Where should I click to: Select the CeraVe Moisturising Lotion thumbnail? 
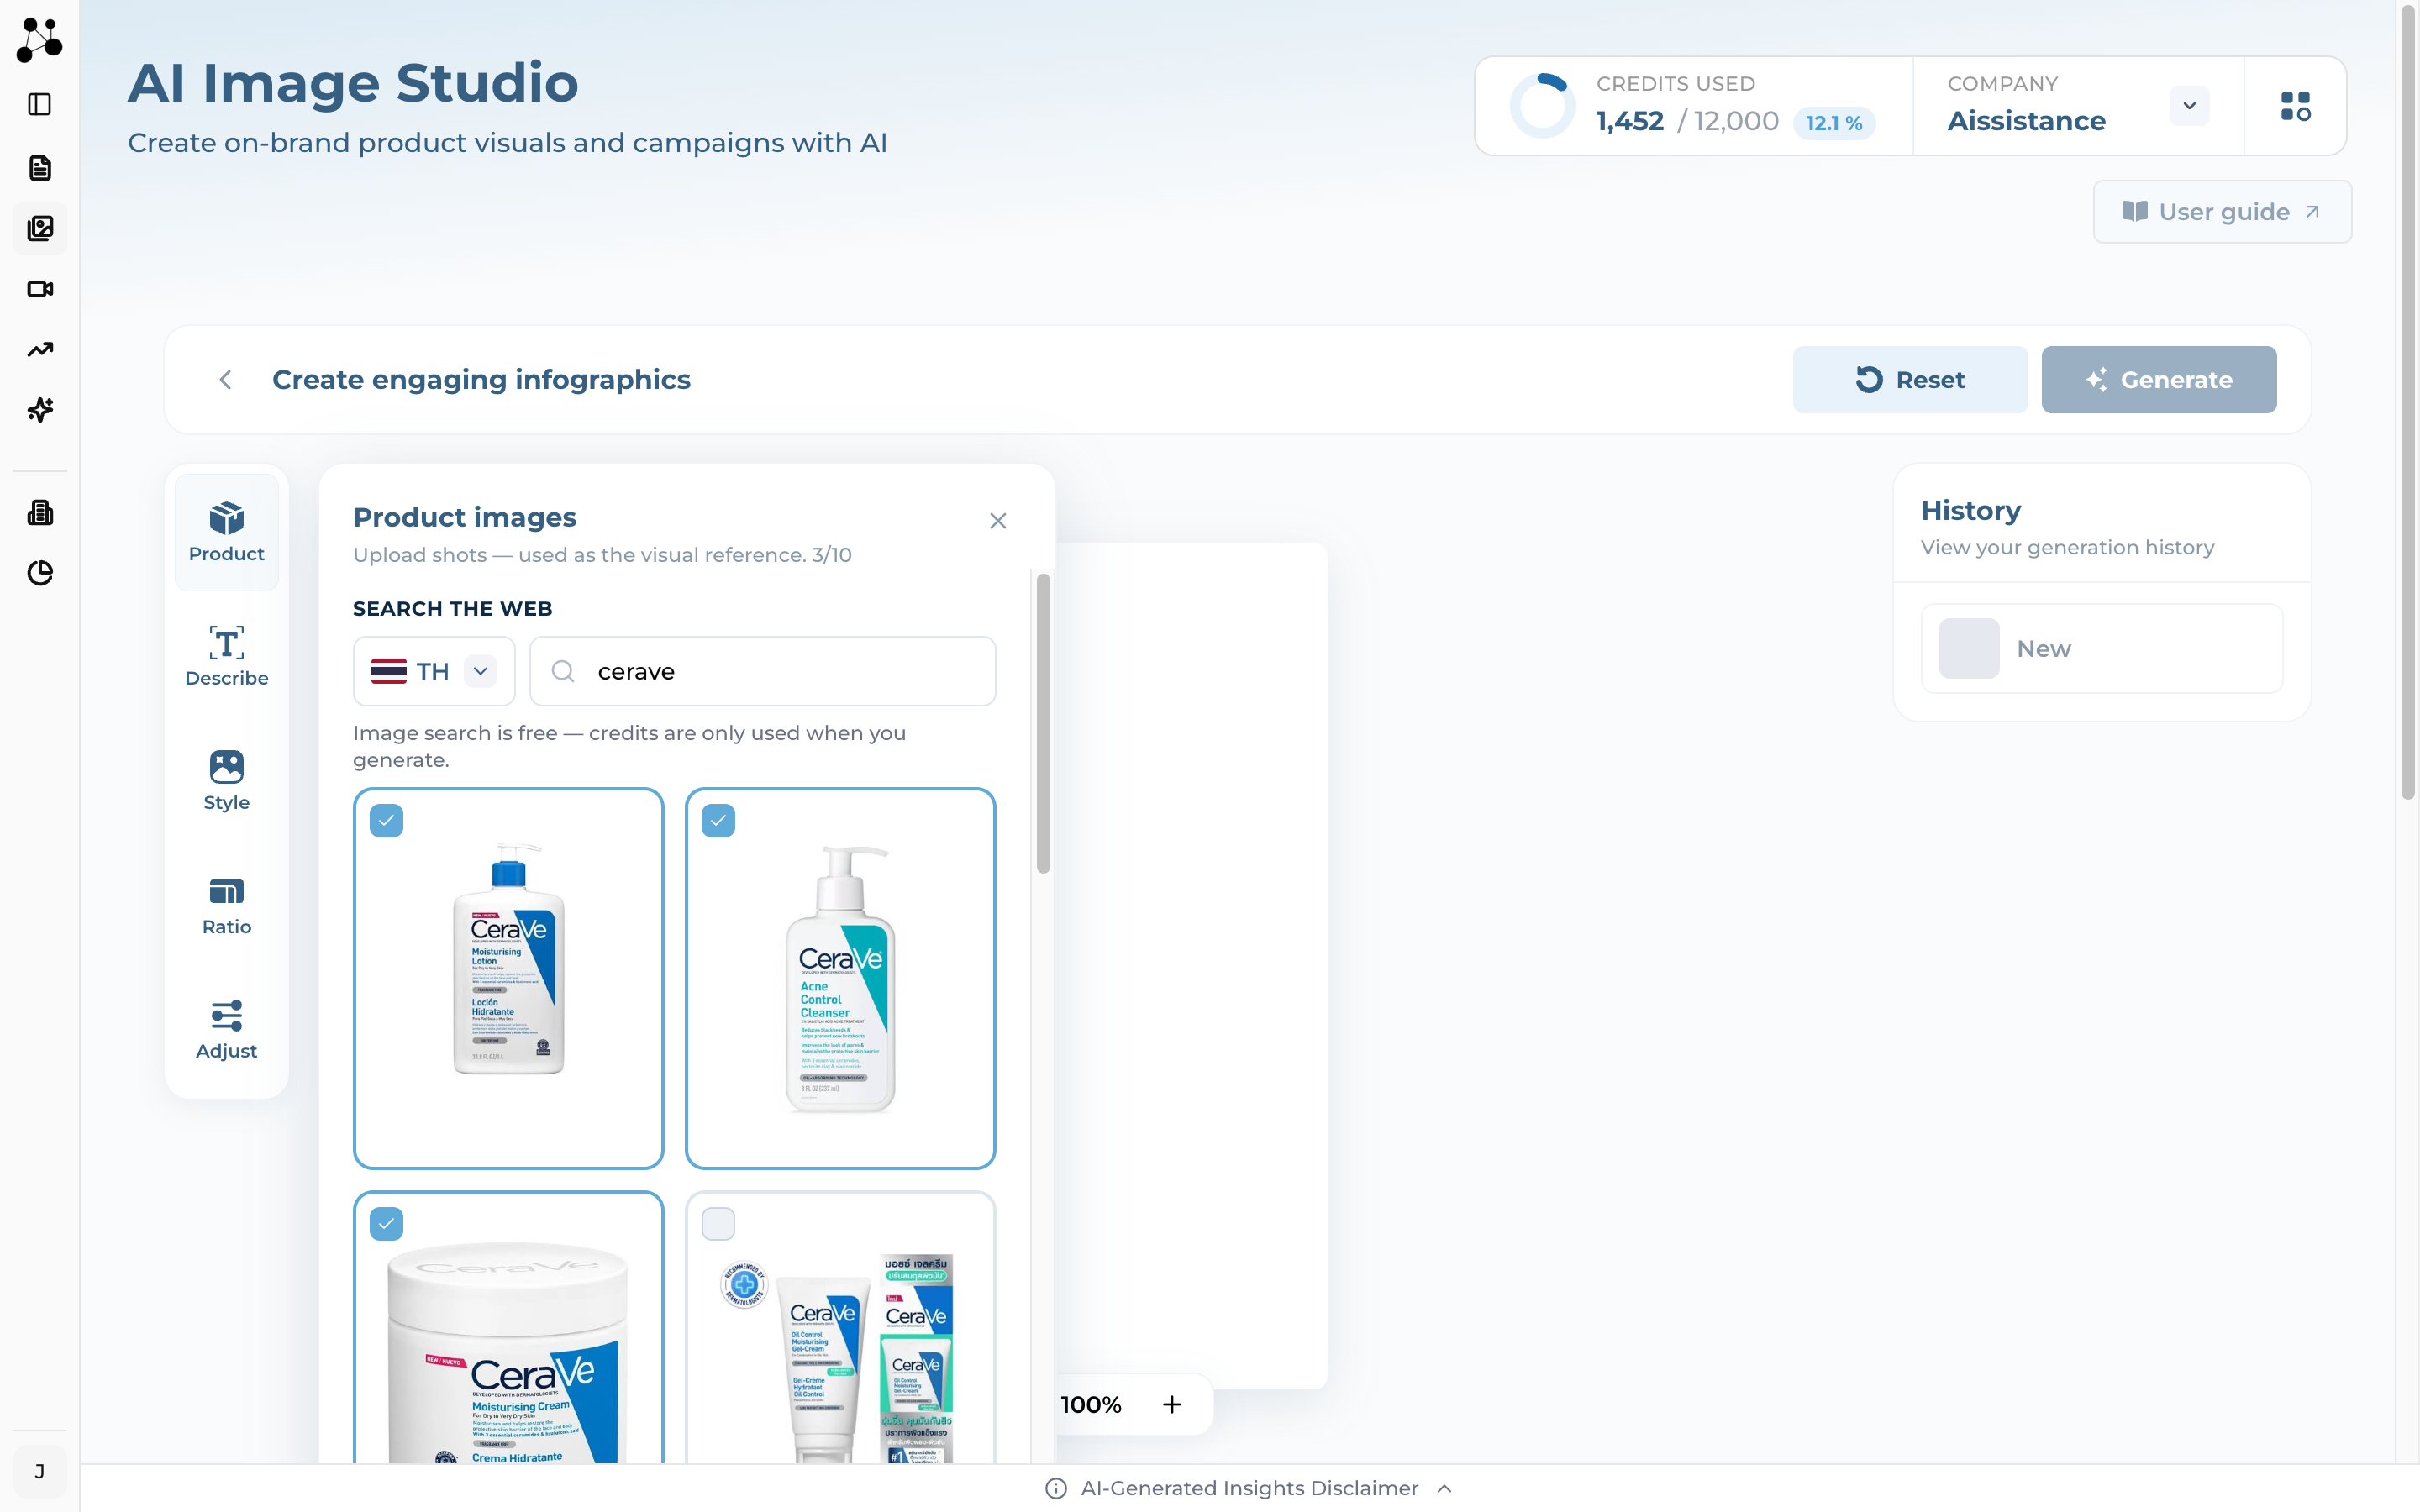(508, 978)
